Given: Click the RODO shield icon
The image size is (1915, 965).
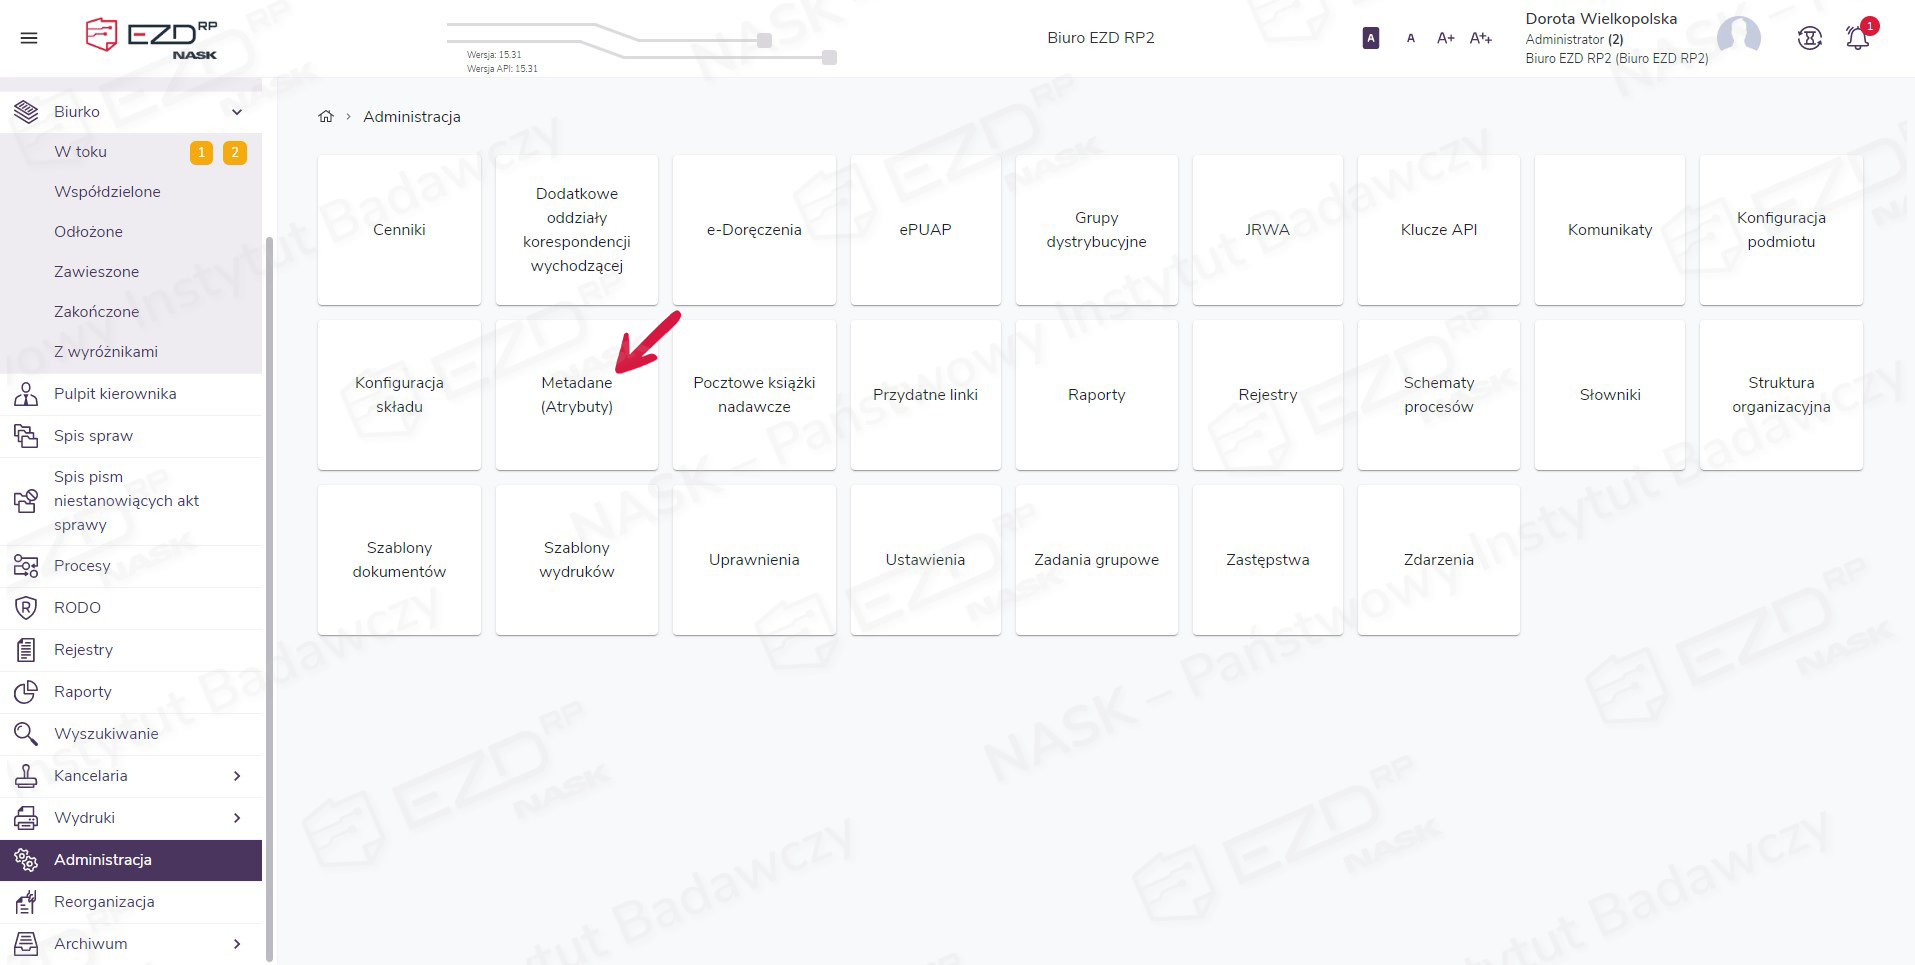Looking at the screenshot, I should pos(26,608).
